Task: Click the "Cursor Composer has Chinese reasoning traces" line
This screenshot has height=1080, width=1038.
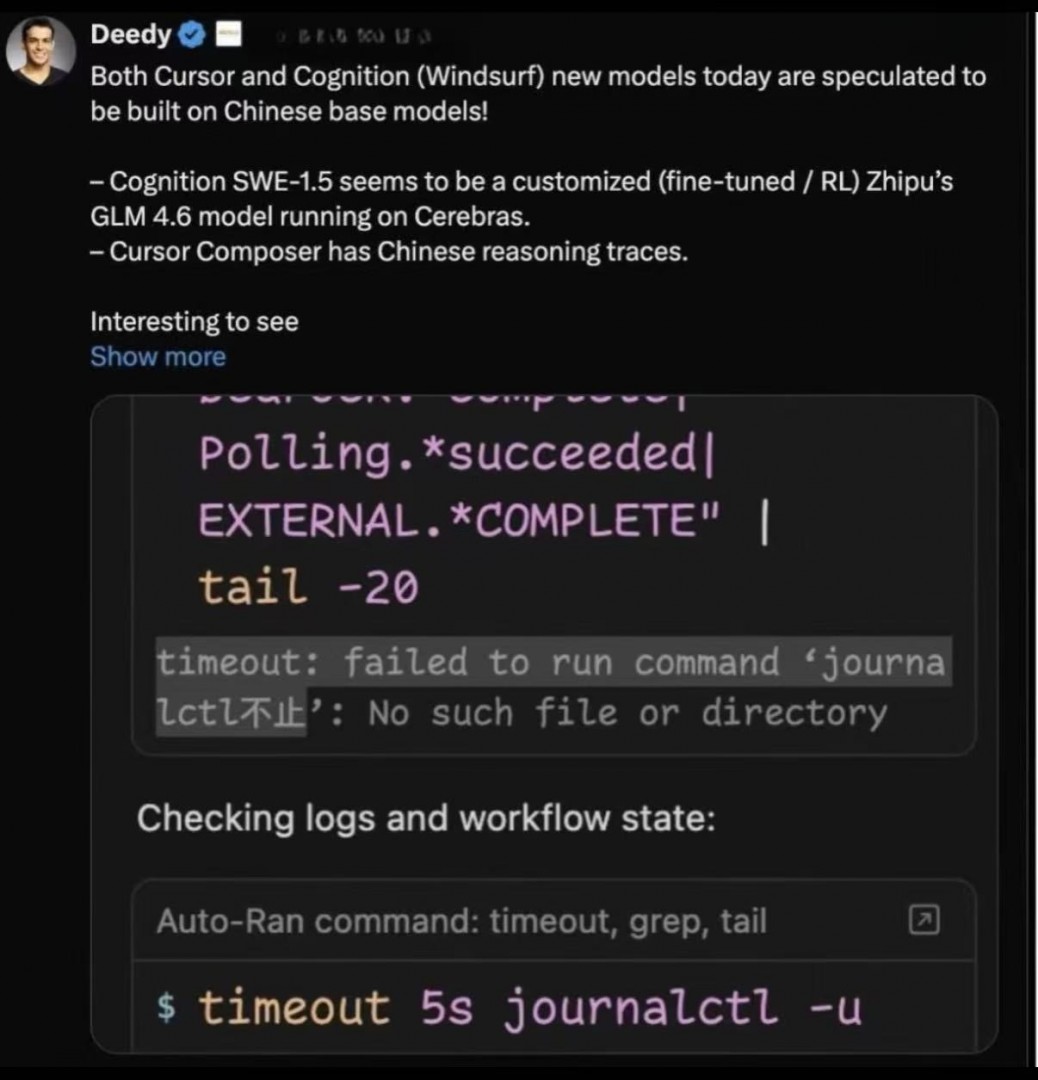Action: pos(389,252)
